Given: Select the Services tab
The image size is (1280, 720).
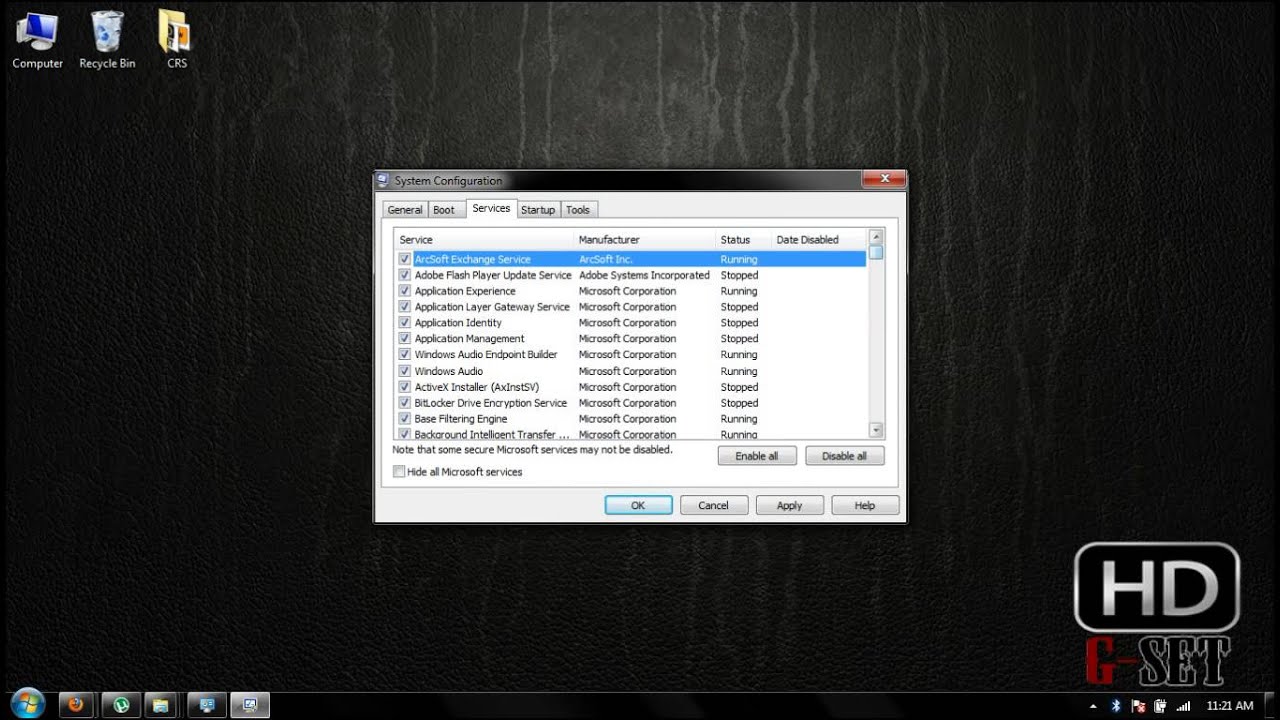Looking at the screenshot, I should [491, 208].
